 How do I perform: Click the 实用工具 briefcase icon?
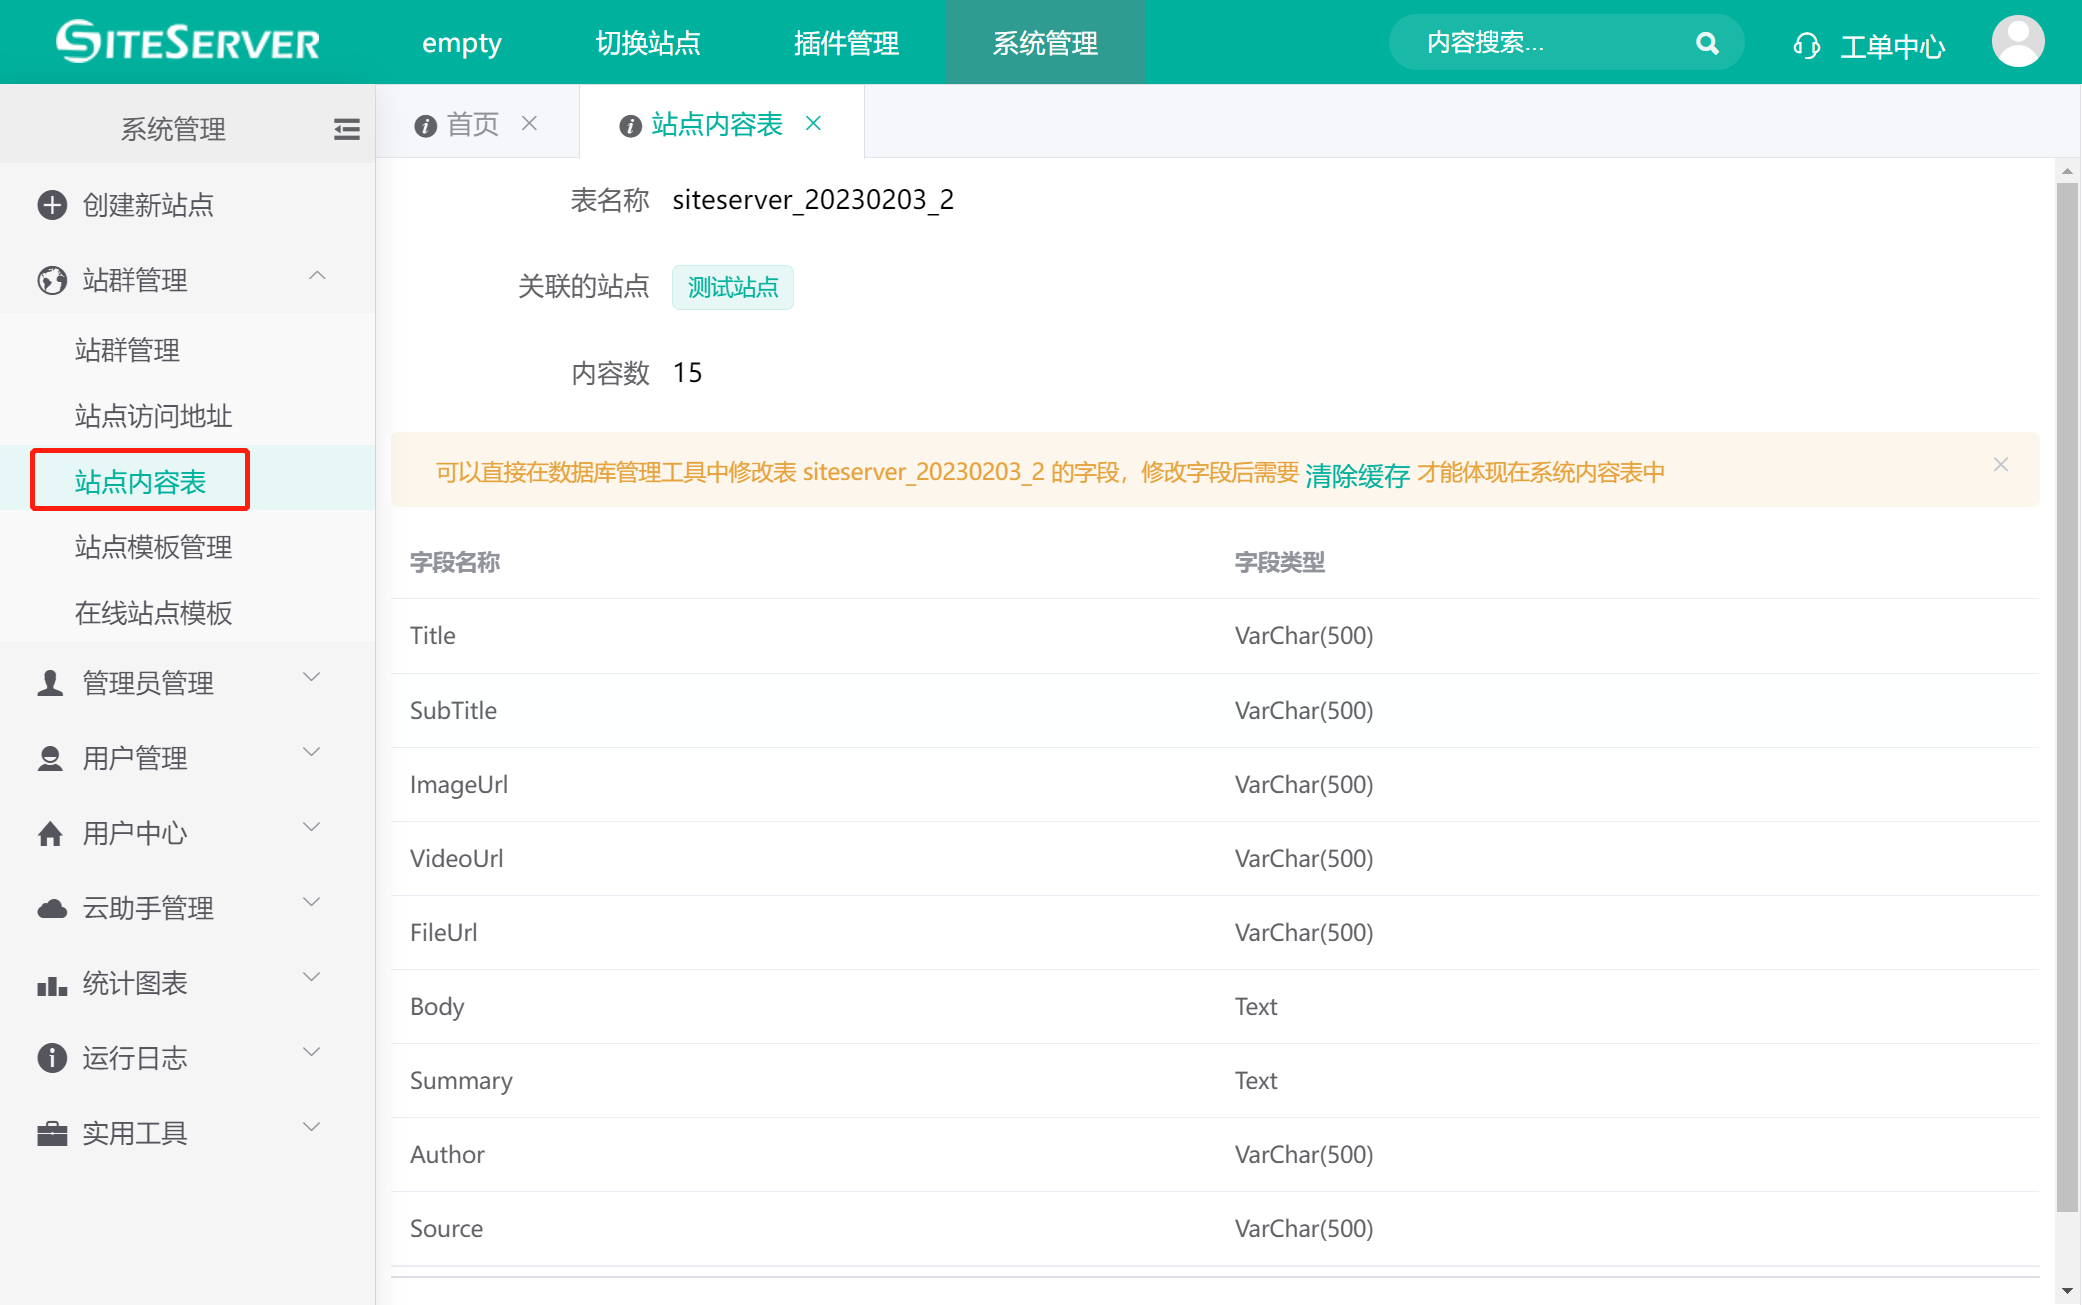tap(50, 1132)
